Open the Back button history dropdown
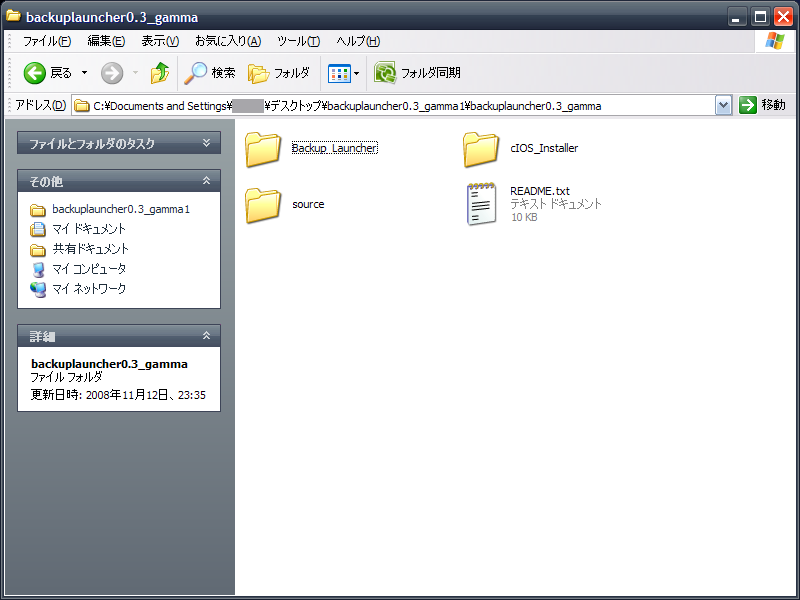 (85, 73)
